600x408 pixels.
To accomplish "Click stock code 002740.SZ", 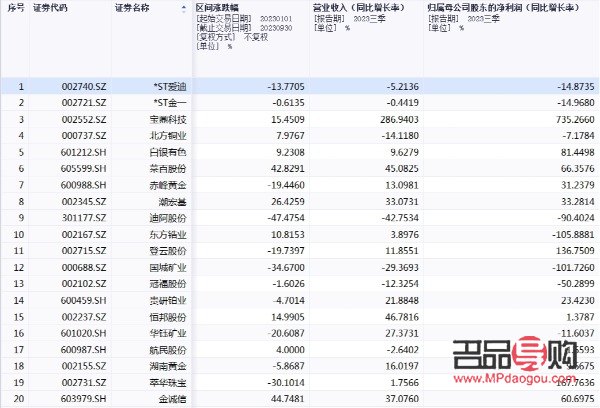I will coord(84,86).
